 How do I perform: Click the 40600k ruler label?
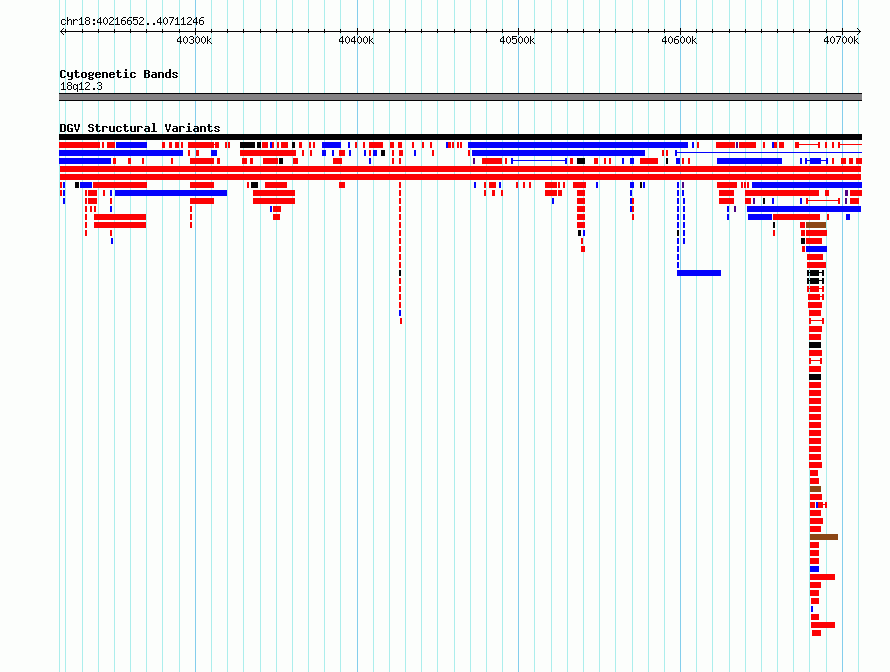pos(679,40)
